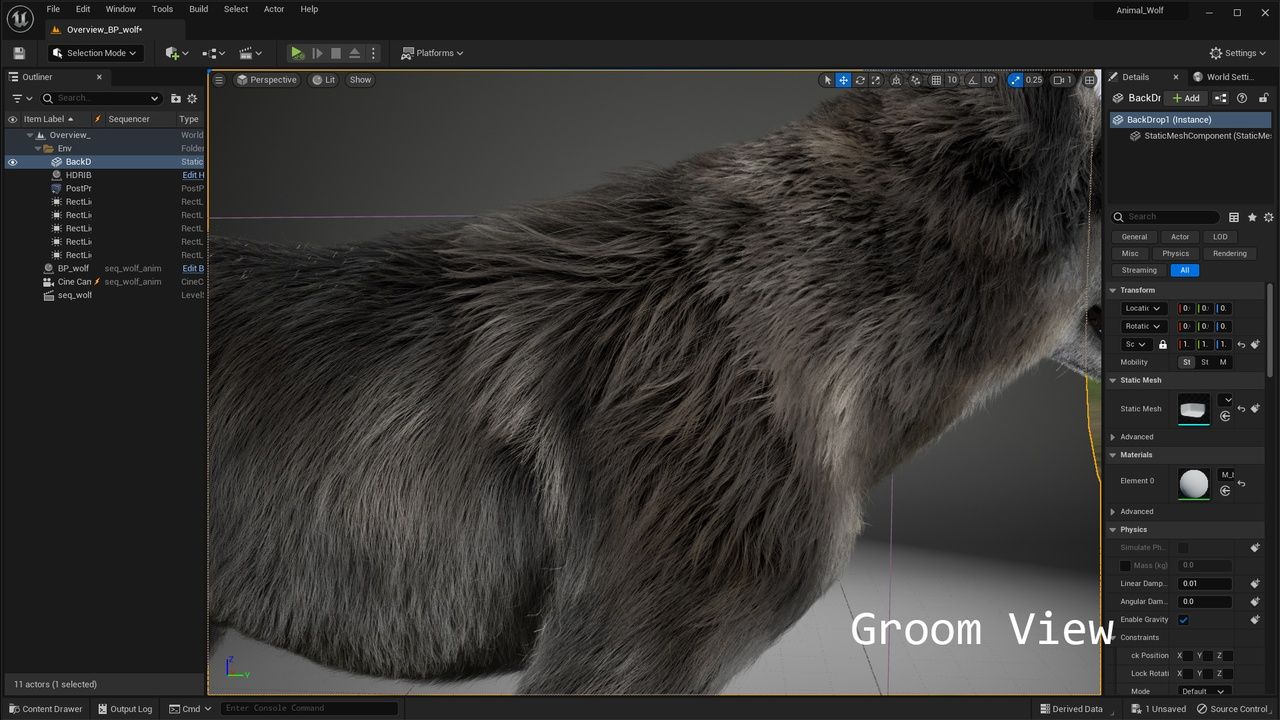Viewport: 1280px width, 720px height.
Task: Collapse the Transform section
Action: tap(1113, 290)
